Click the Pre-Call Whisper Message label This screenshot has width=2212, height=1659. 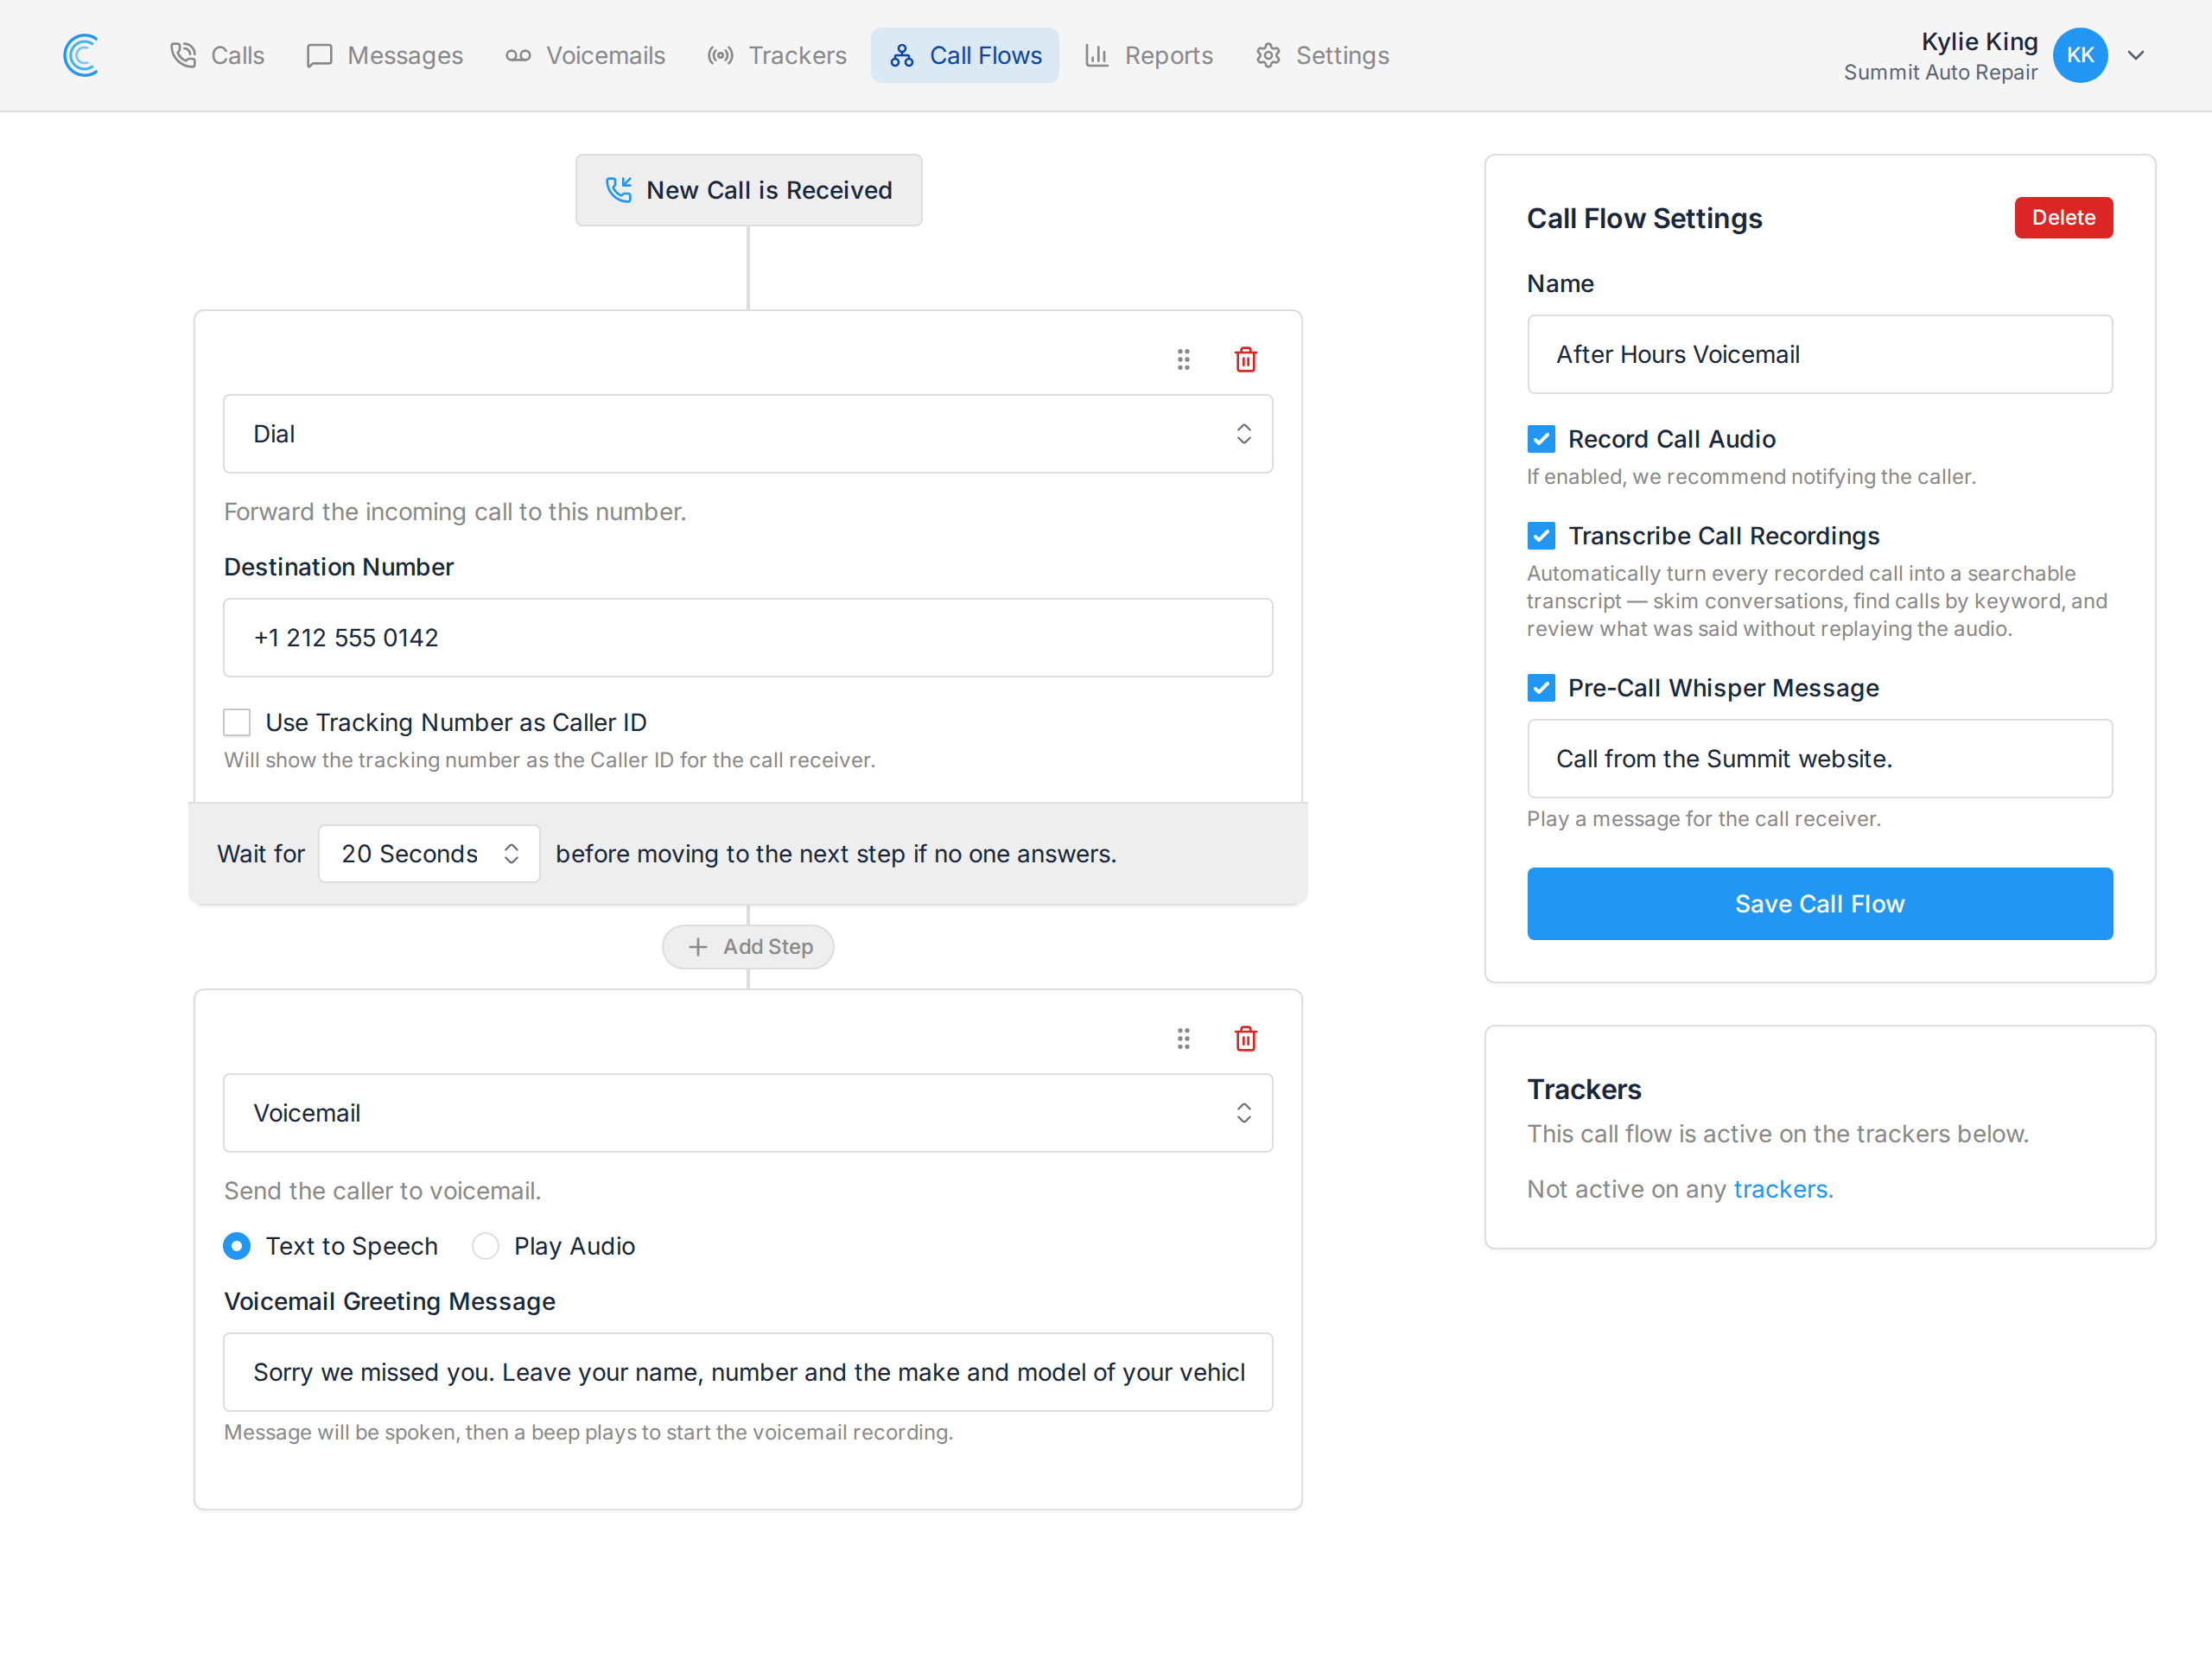point(1723,688)
